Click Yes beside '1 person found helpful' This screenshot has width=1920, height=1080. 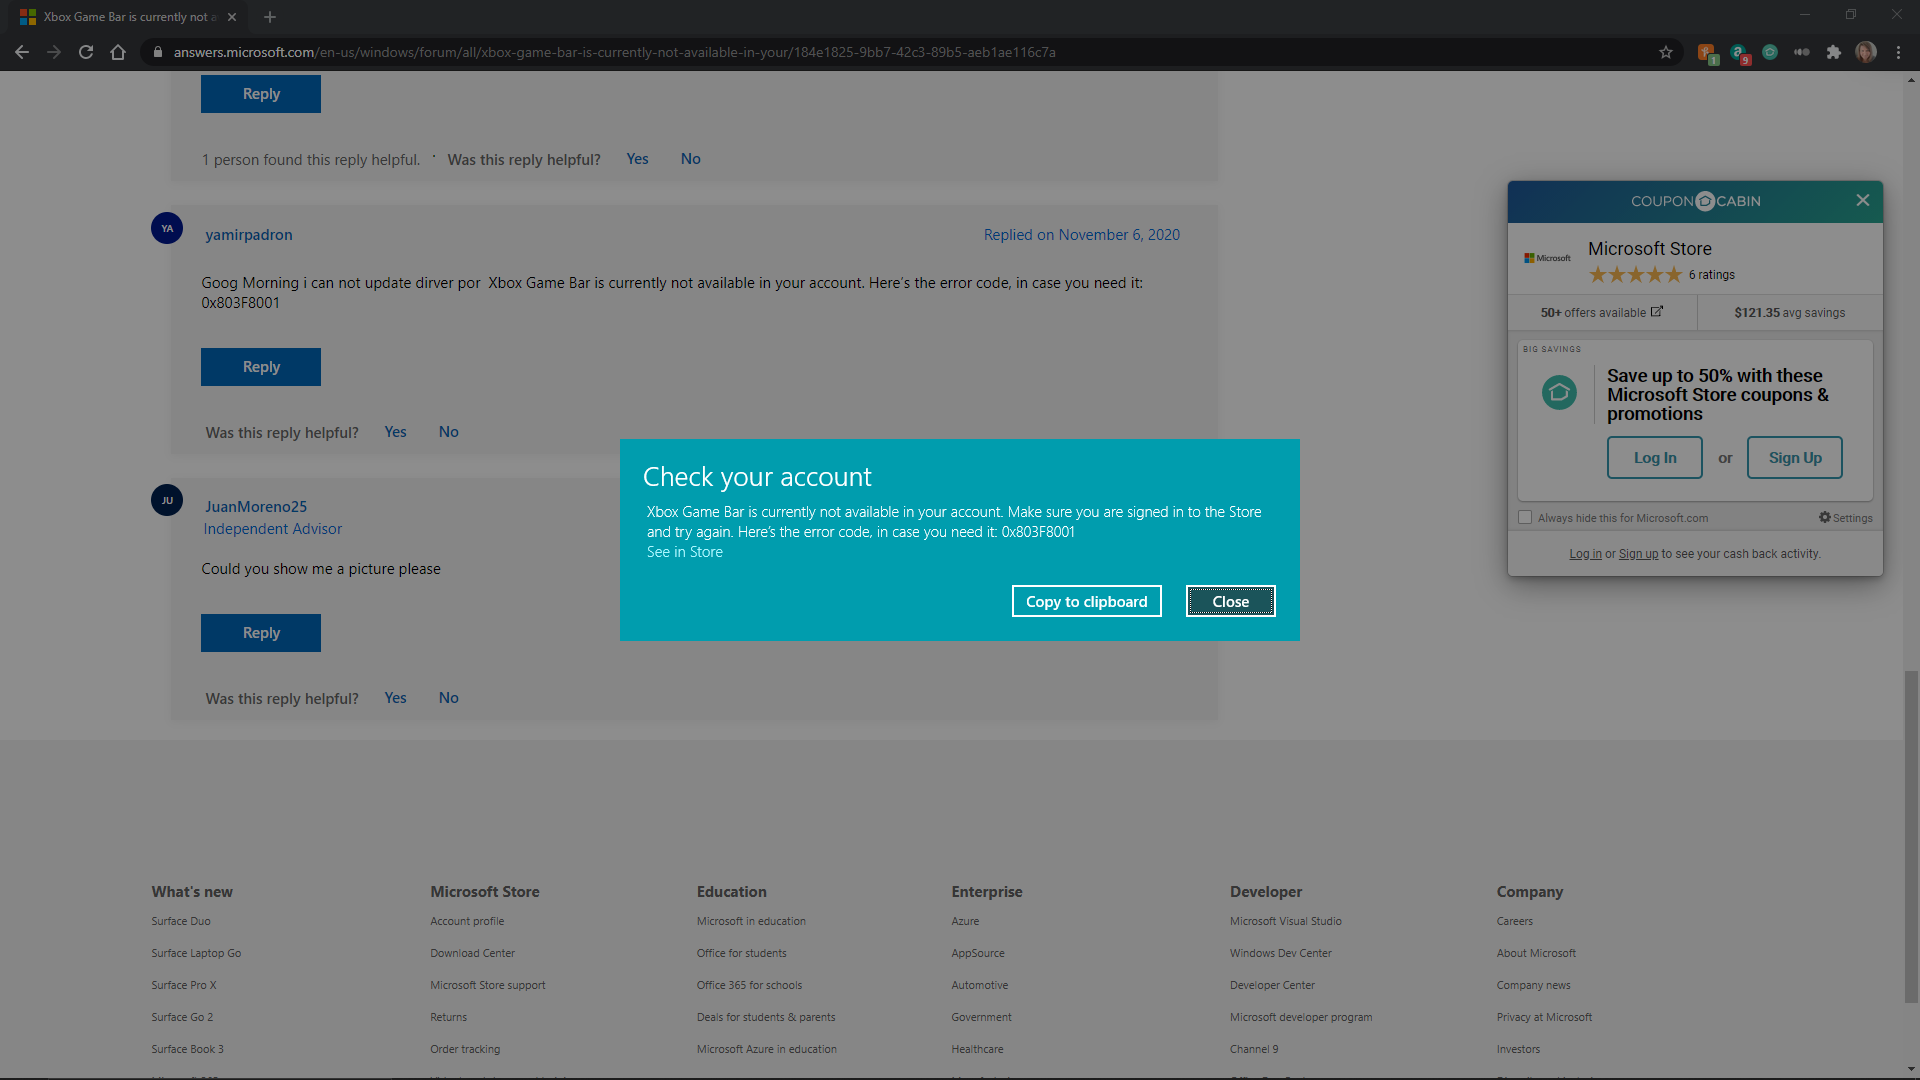(x=637, y=159)
